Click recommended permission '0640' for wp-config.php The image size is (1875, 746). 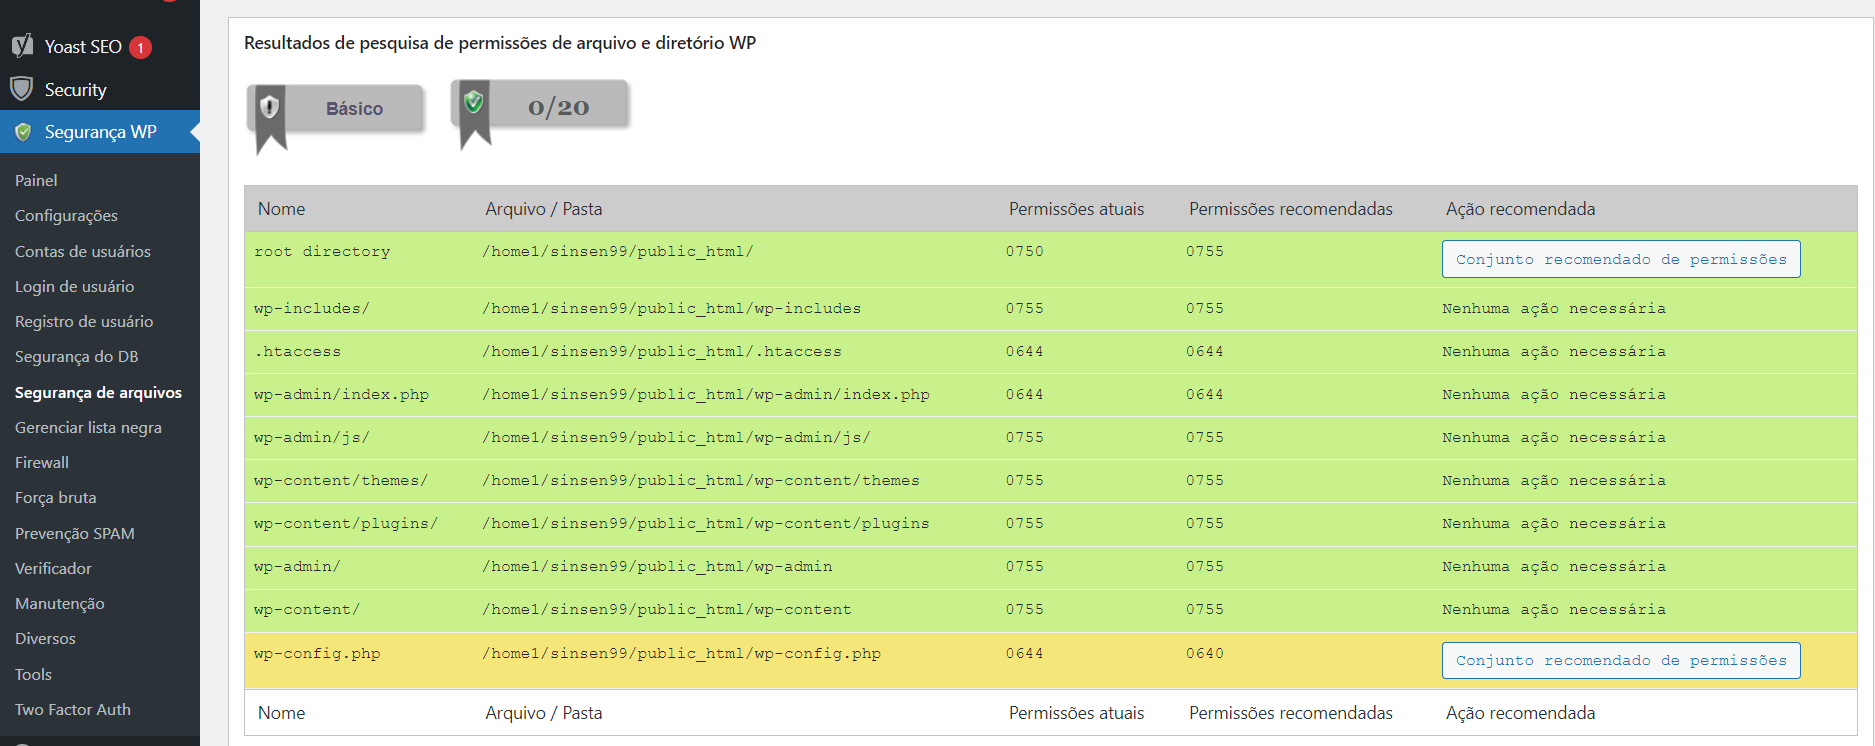pyautogui.click(x=1205, y=653)
